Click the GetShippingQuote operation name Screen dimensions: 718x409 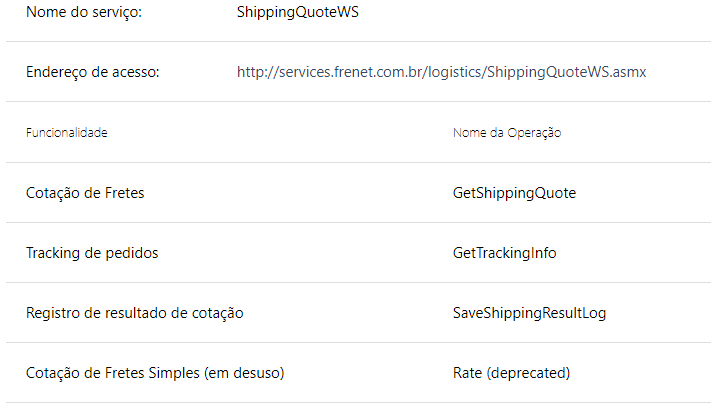514,193
